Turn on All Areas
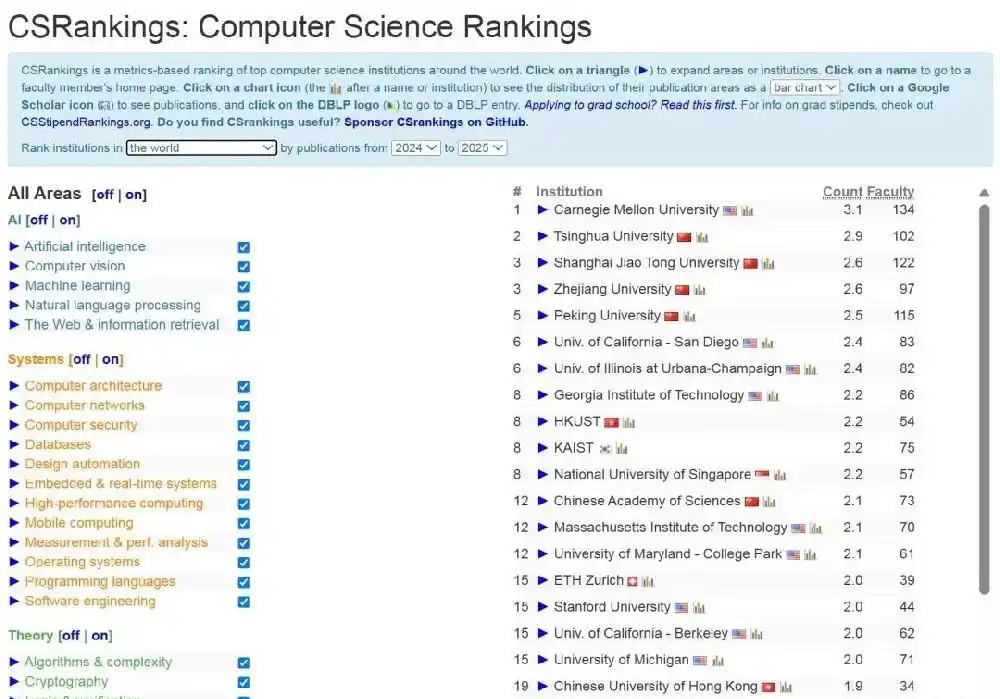This screenshot has width=1000, height=699. [x=133, y=195]
